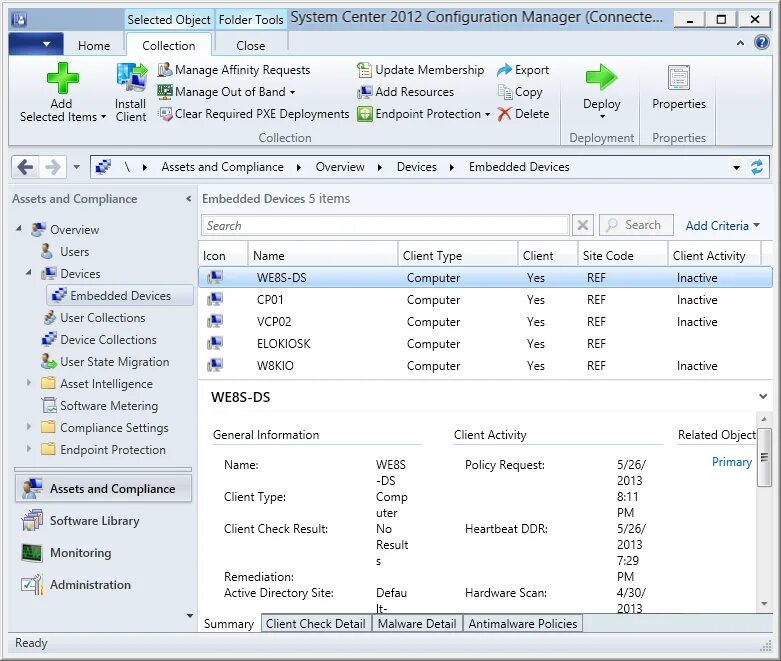Open the Manage Out of Band menu
Screen dimensions: 781x661
click(x=227, y=92)
